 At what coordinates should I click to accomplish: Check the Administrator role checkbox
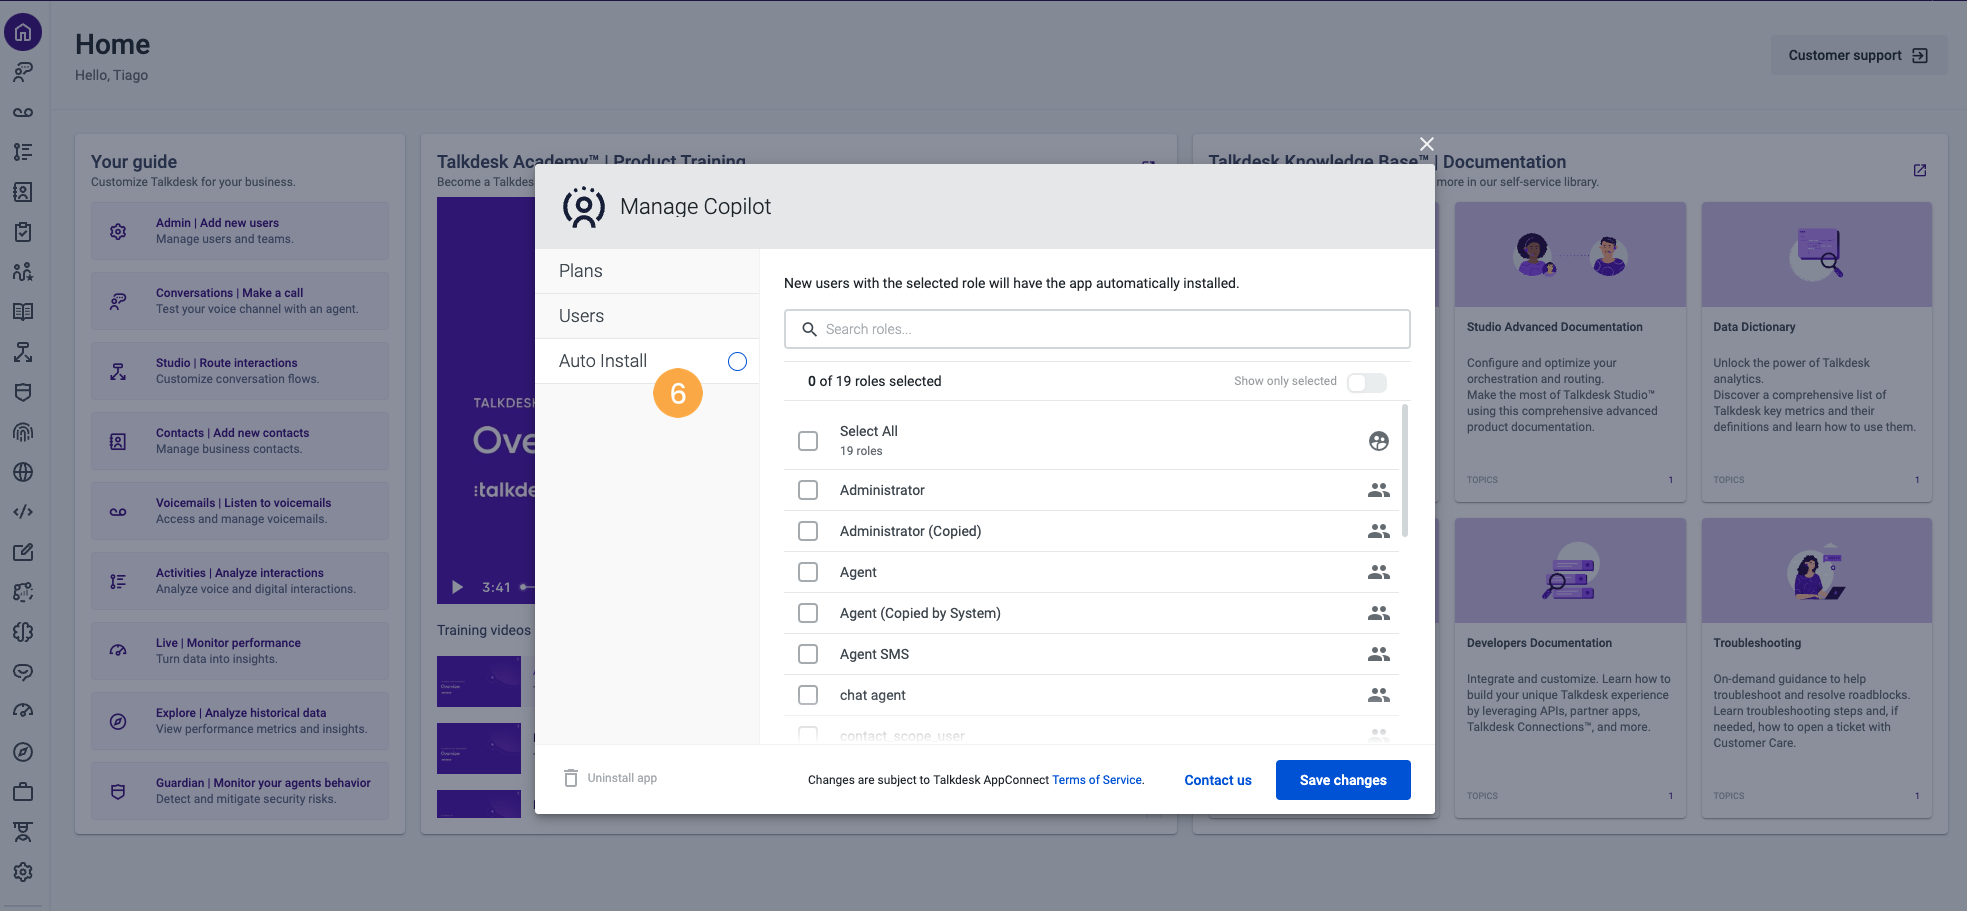tap(808, 490)
